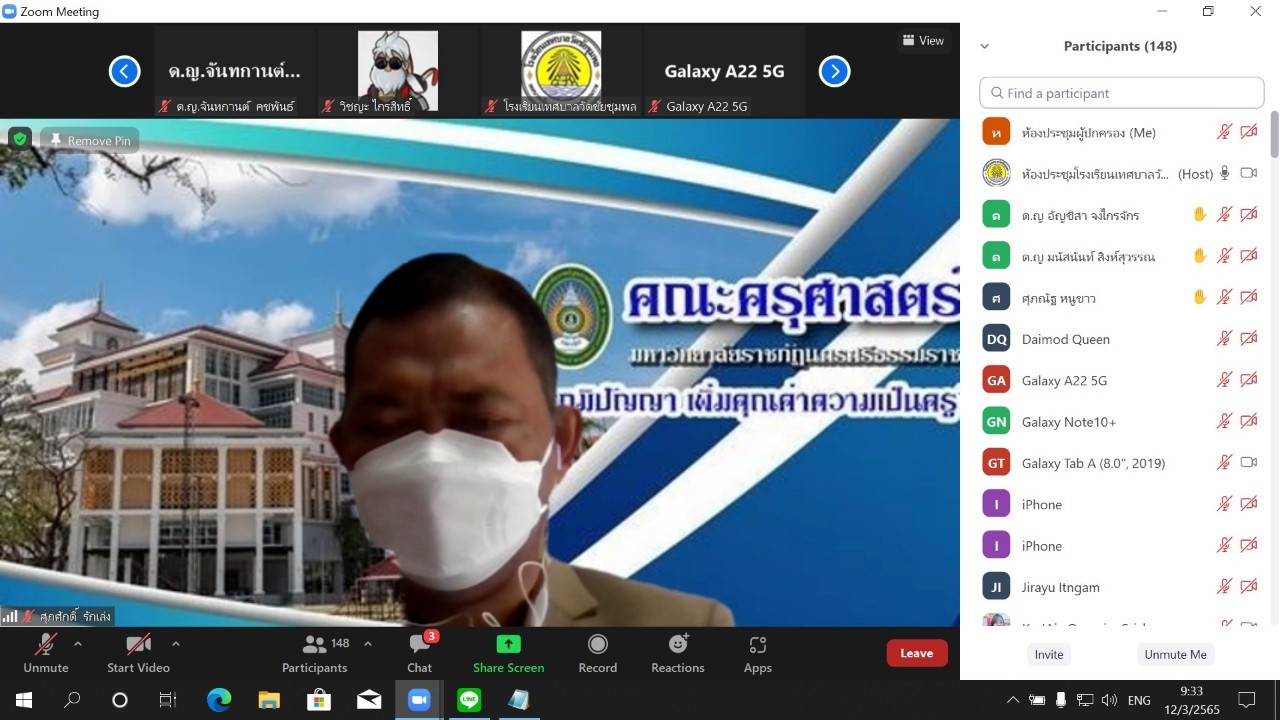Image resolution: width=1280 pixels, height=720 pixels.
Task: Show previous video thumbnails with left arrow
Action: 124,71
